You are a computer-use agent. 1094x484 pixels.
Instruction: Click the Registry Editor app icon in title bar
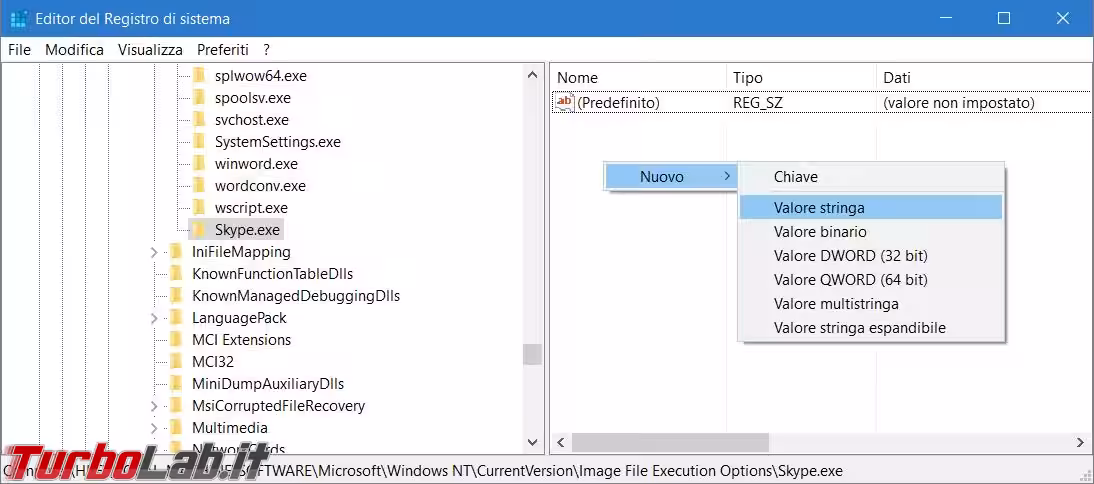[x=18, y=18]
